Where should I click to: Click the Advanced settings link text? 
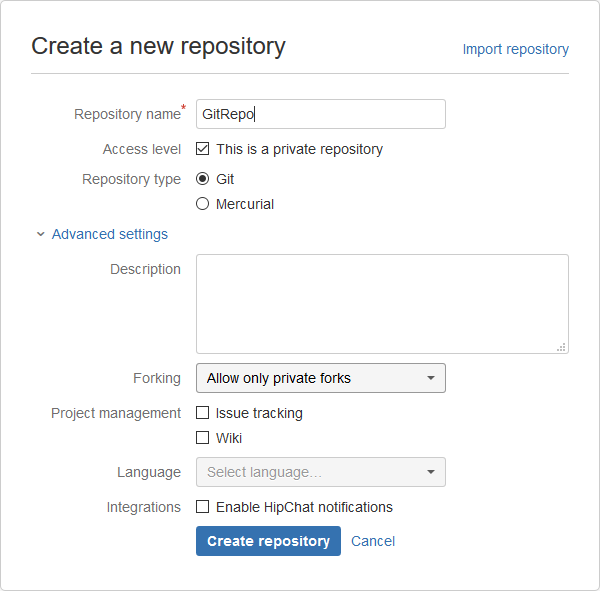coord(110,234)
